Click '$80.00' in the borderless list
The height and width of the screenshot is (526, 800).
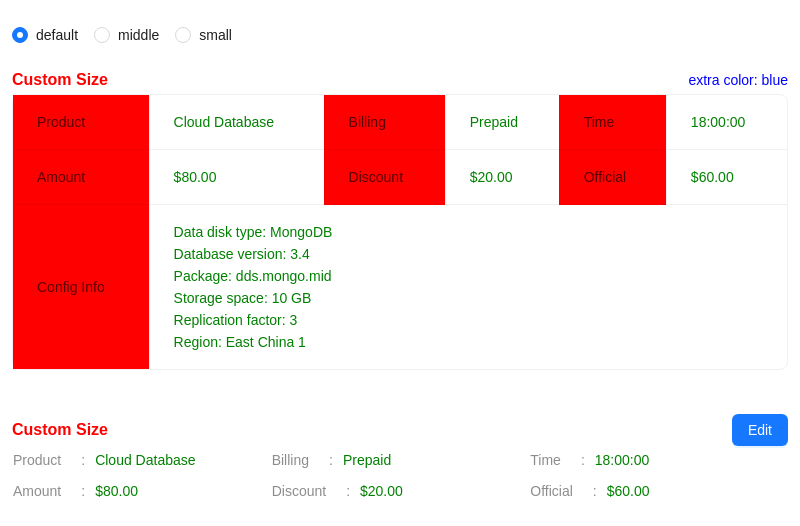point(116,491)
